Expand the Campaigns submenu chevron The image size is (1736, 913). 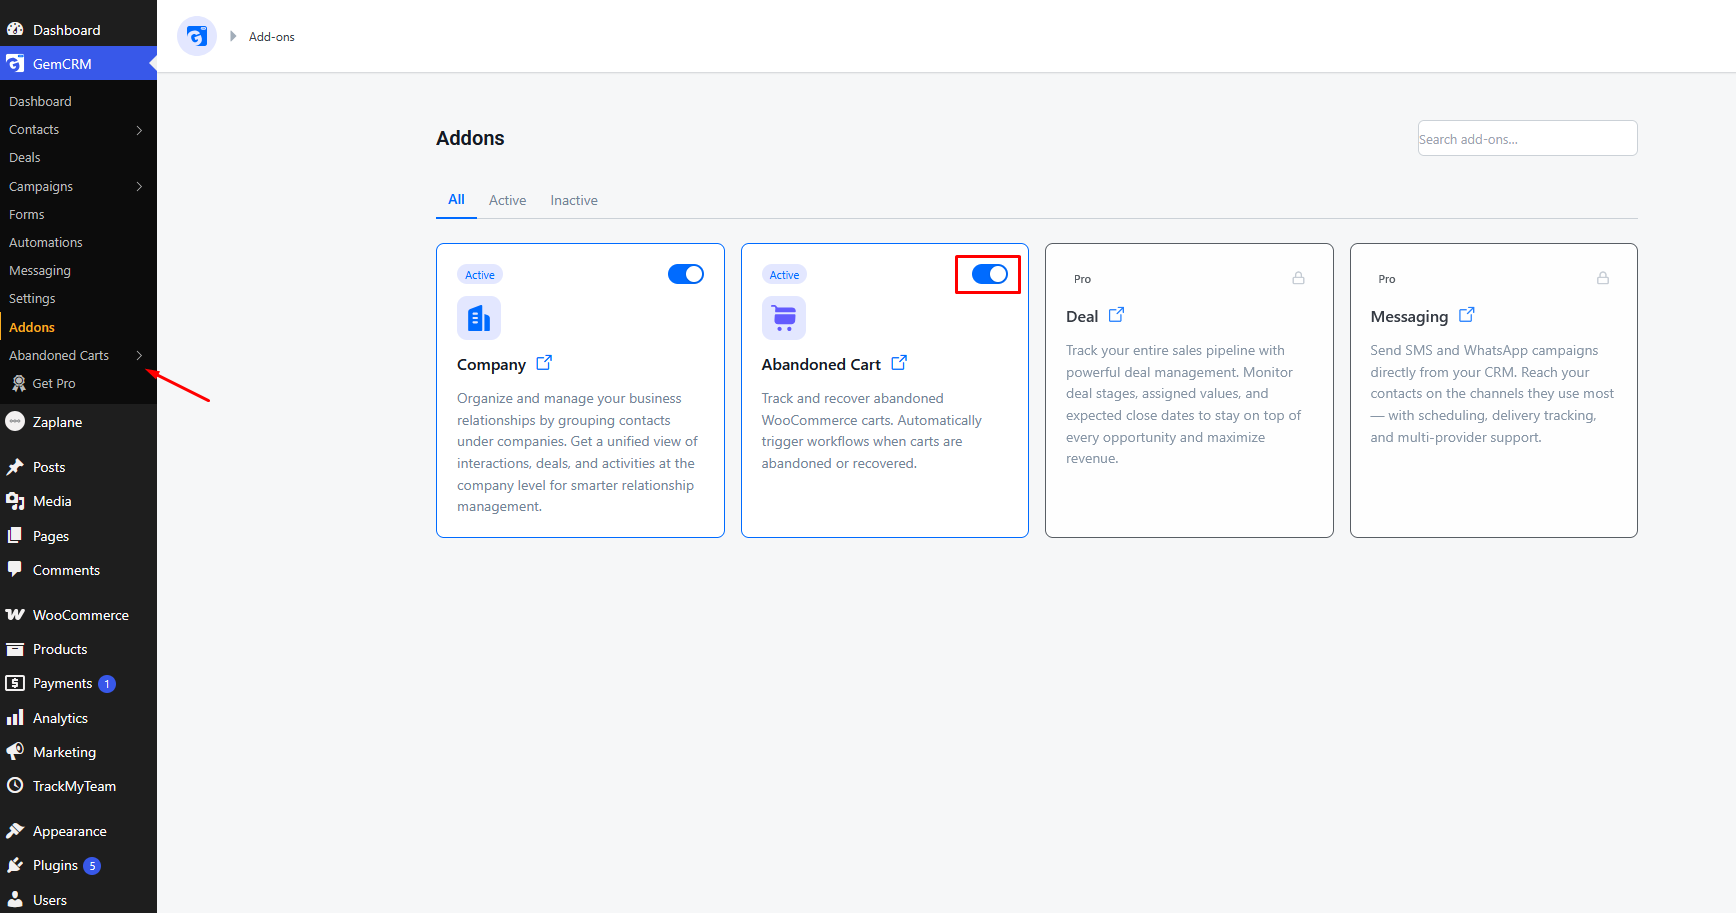(139, 186)
